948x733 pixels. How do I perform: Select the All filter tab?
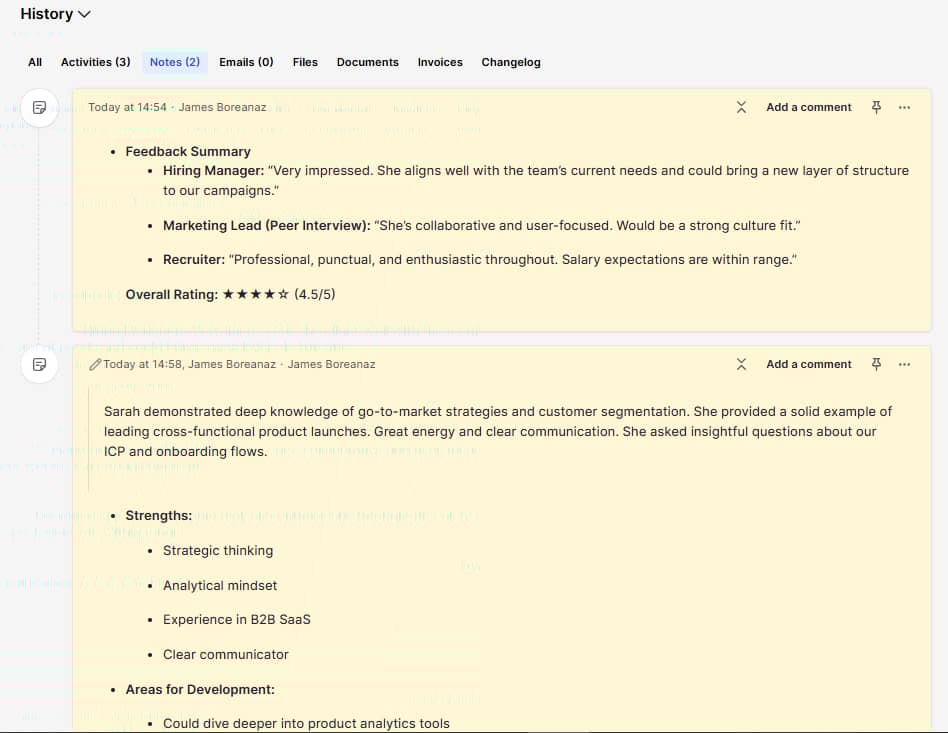[35, 62]
